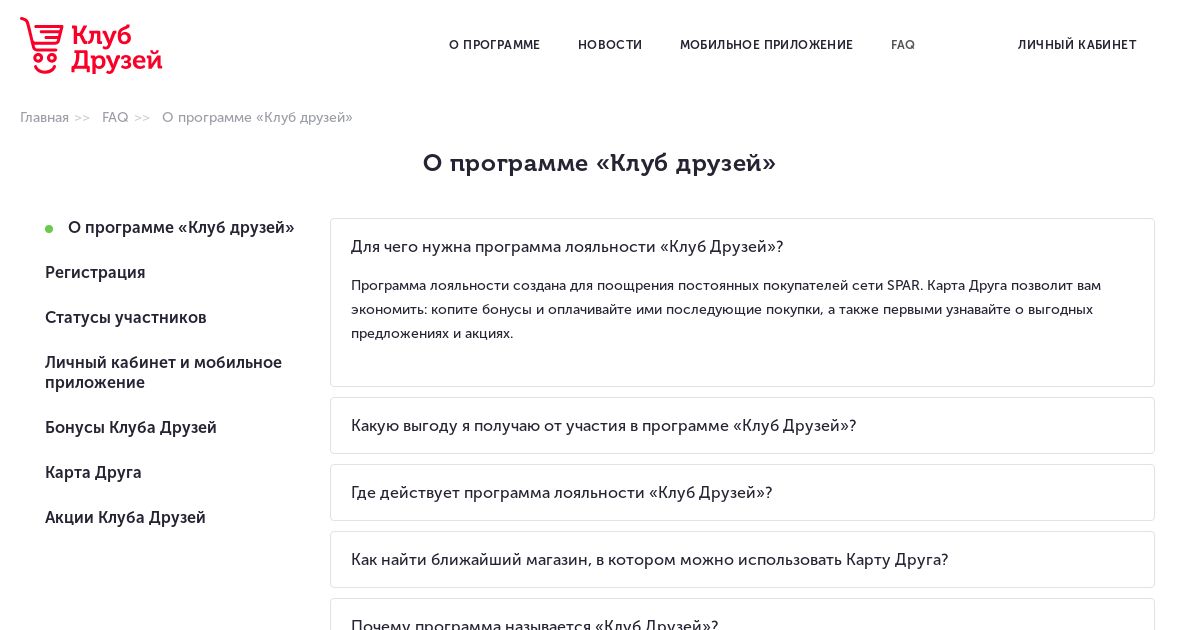Expand question Почему программа называется «Клуб Друзей»
Viewport: 1200px width, 630px height.
[742, 615]
